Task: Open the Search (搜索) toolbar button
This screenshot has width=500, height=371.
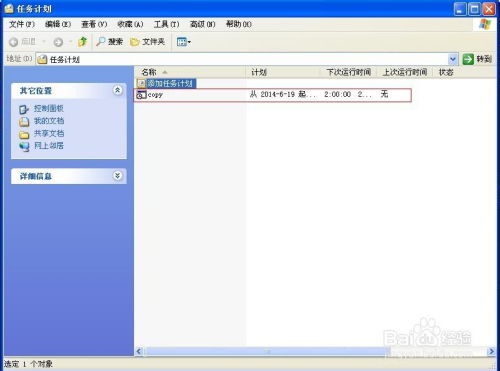Action: click(109, 42)
